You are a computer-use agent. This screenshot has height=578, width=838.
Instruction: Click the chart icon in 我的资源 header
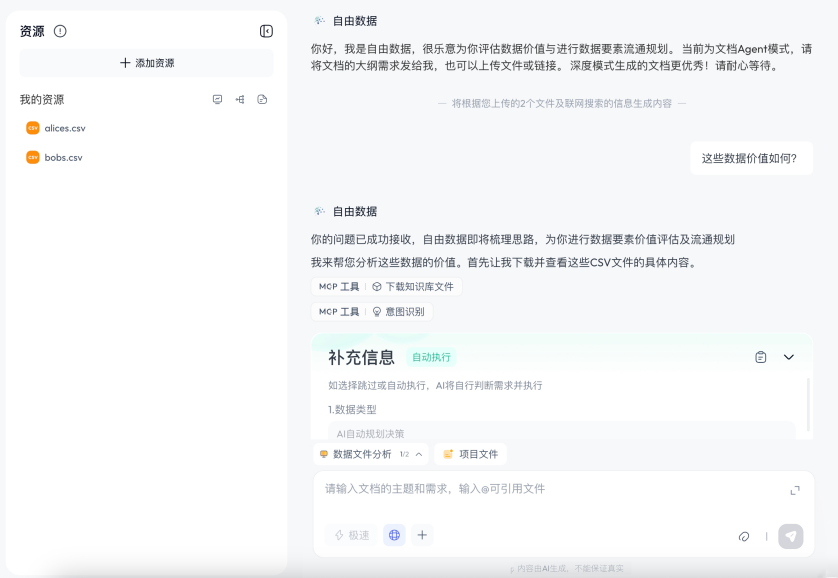[217, 99]
